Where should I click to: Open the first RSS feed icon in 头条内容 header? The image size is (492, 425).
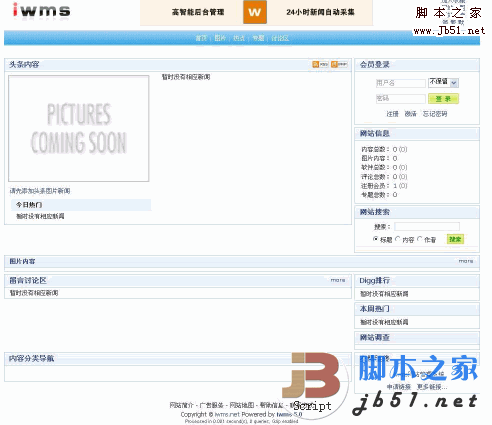[320, 64]
